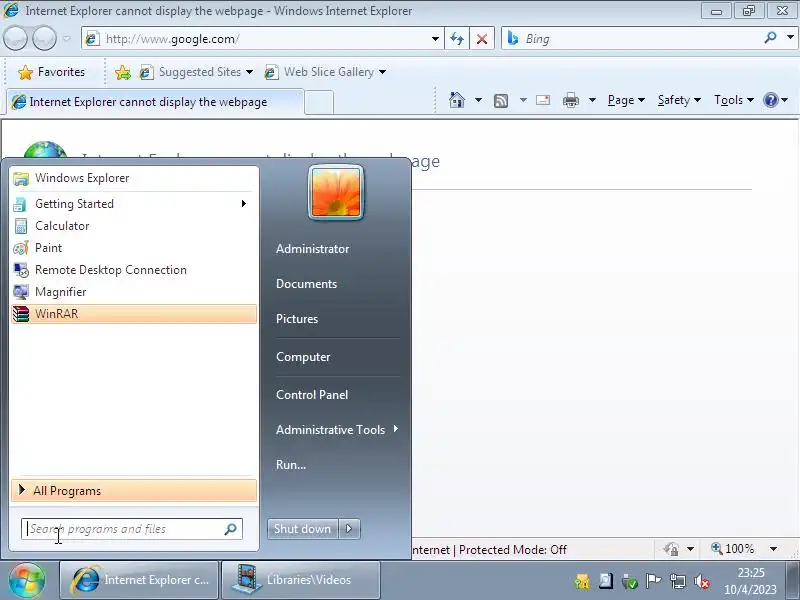Start Remote Desktop Connection

coord(134,270)
